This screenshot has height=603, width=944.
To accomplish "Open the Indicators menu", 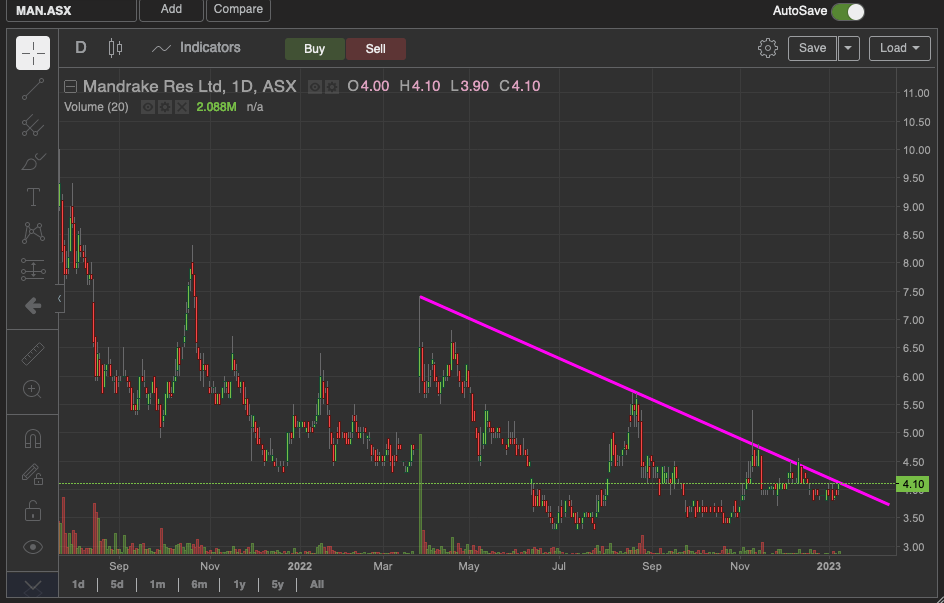I will (x=196, y=48).
